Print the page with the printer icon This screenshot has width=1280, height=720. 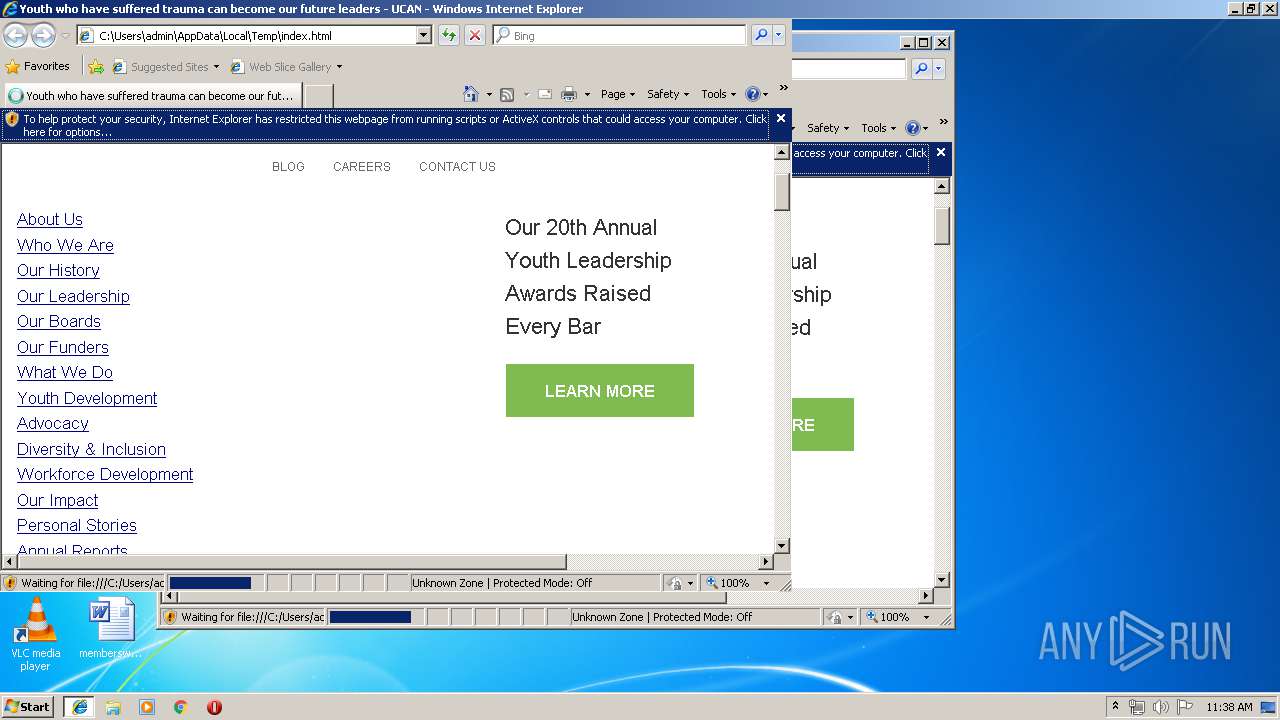click(x=569, y=94)
